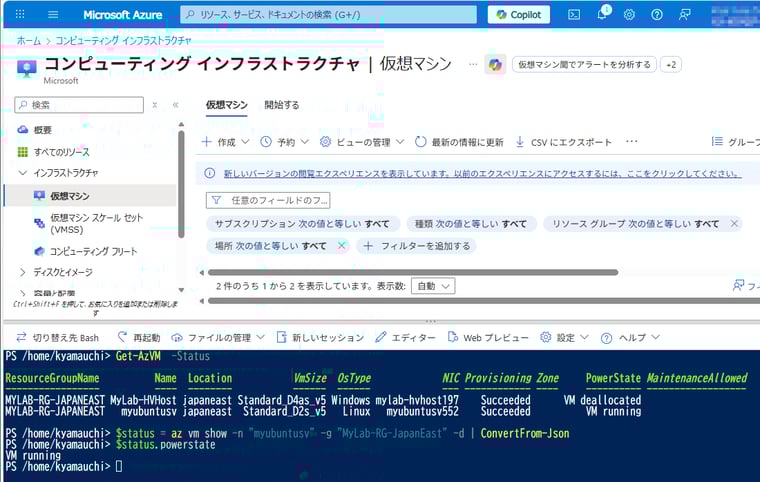The width and height of the screenshot is (760, 482).
Task: Click the myubuntusv name in terminal output
Action: [149, 412]
